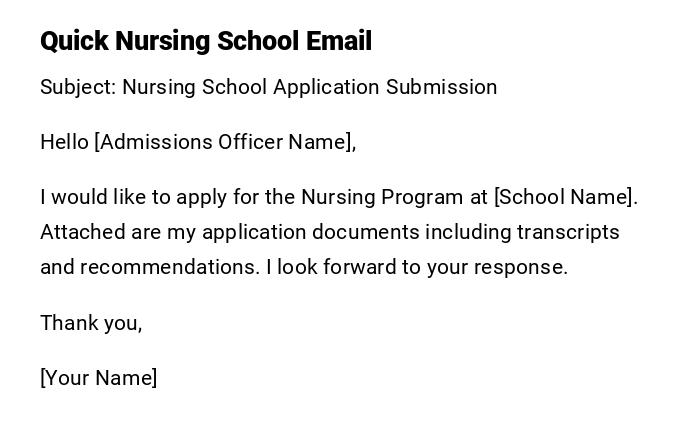Screen dimensions: 700x440
Task: Click the greeting word 'Hello'
Action: 64,142
